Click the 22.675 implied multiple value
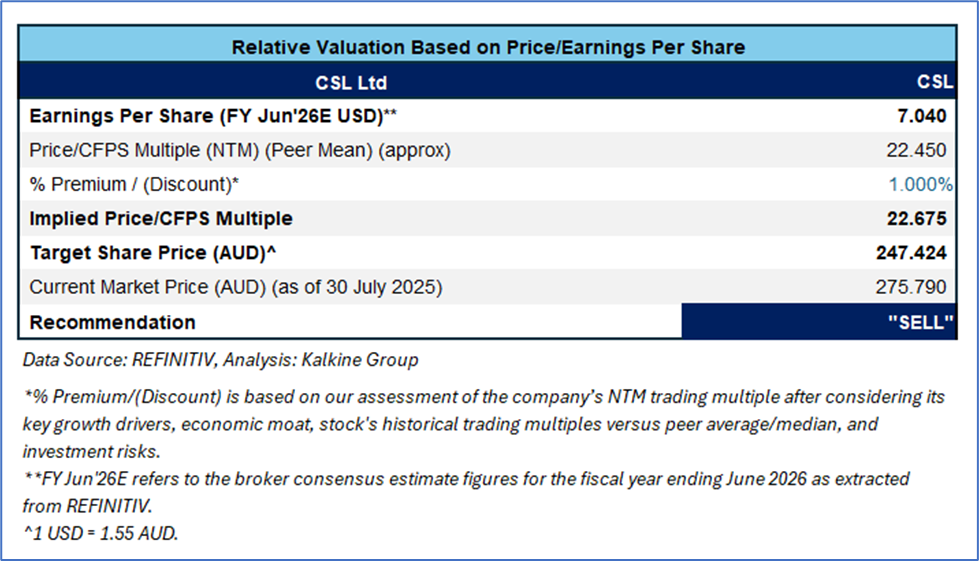979x561 pixels. coord(918,219)
